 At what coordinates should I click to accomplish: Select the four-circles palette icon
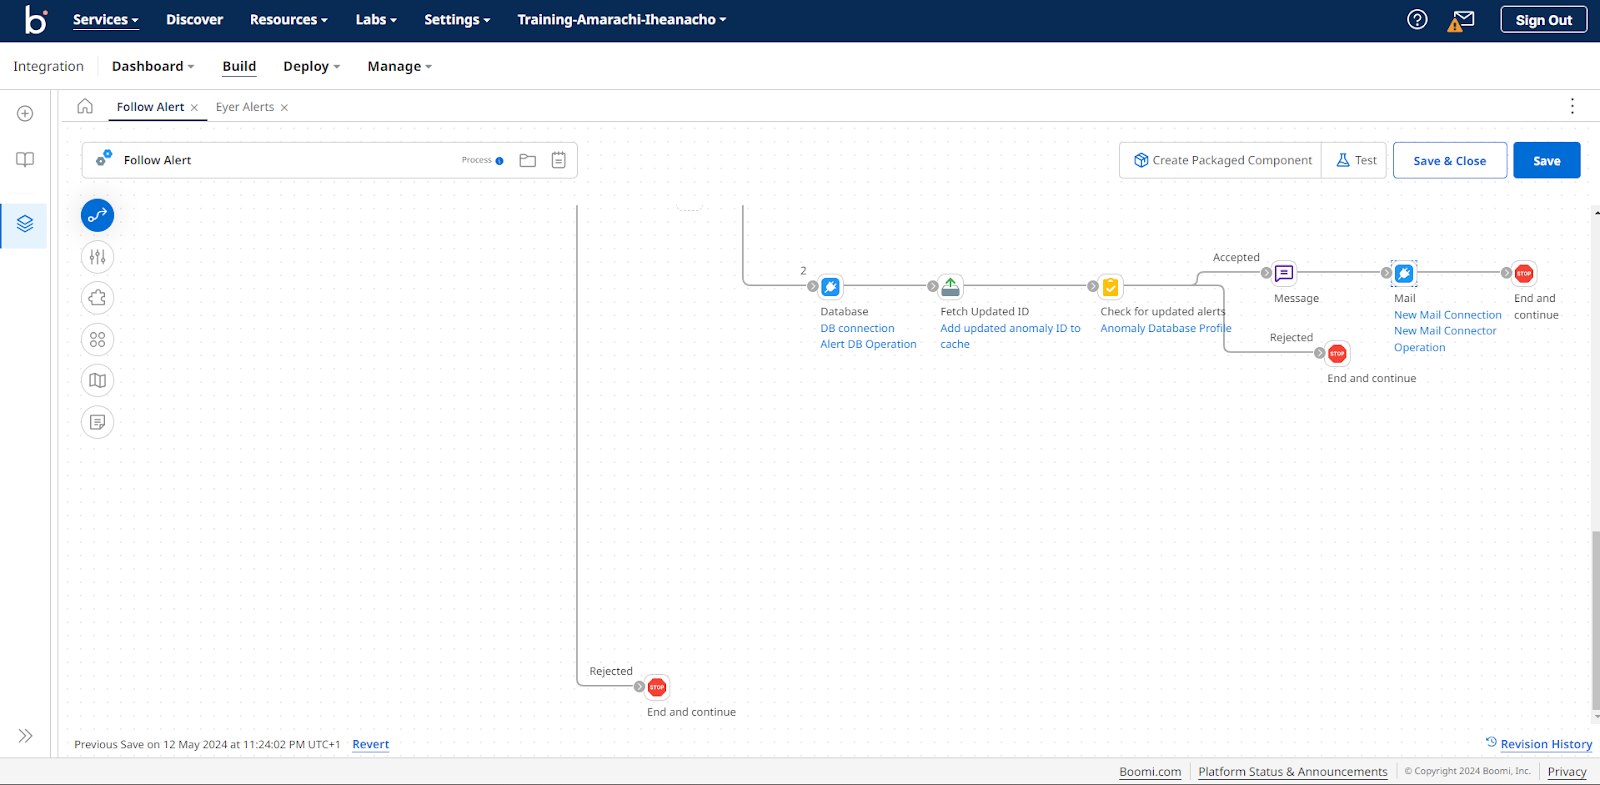tap(97, 340)
